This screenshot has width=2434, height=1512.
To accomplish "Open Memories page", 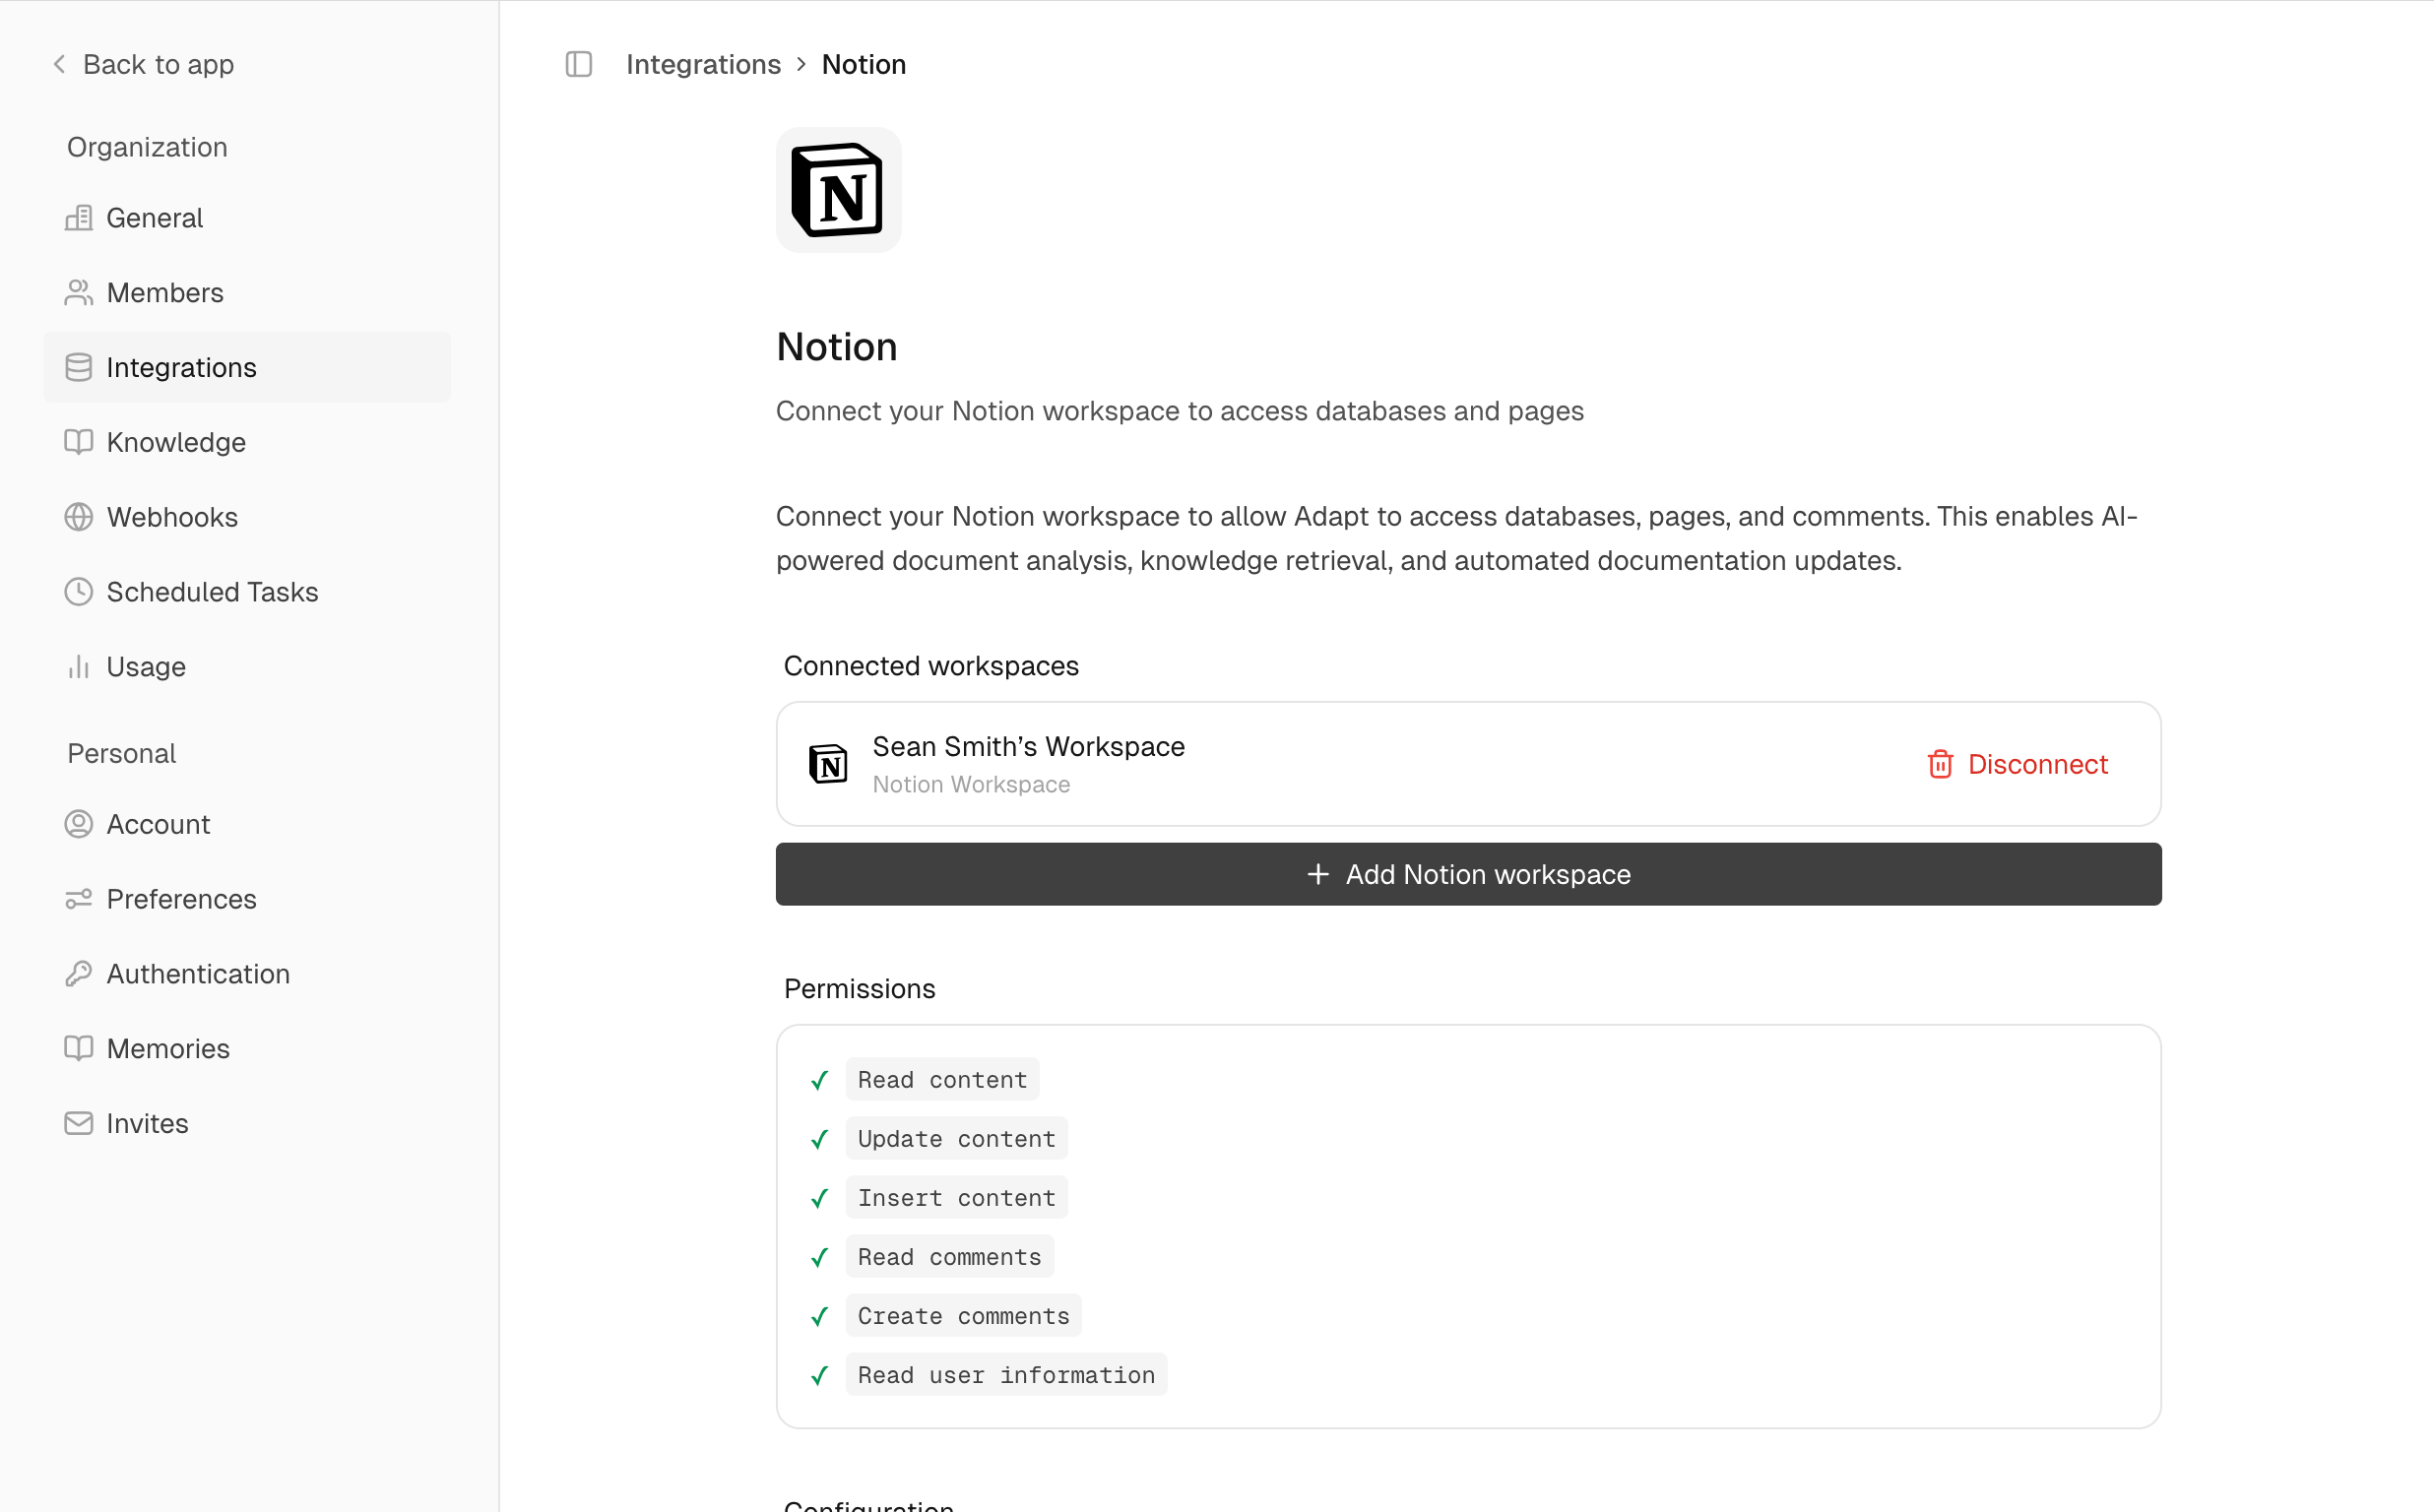I will [247, 1049].
